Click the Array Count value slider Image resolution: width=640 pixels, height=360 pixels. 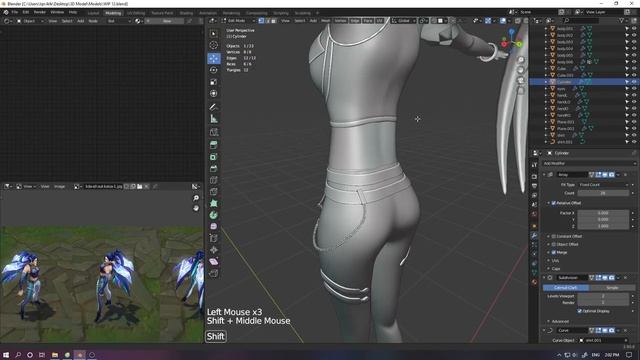[x=603, y=193]
